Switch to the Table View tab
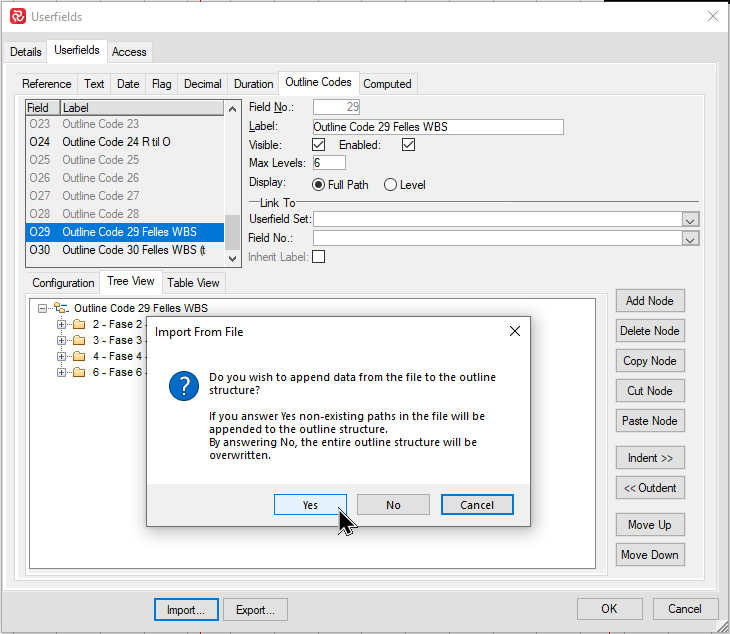Viewport: 730px width, 634px height. pyautogui.click(x=193, y=283)
